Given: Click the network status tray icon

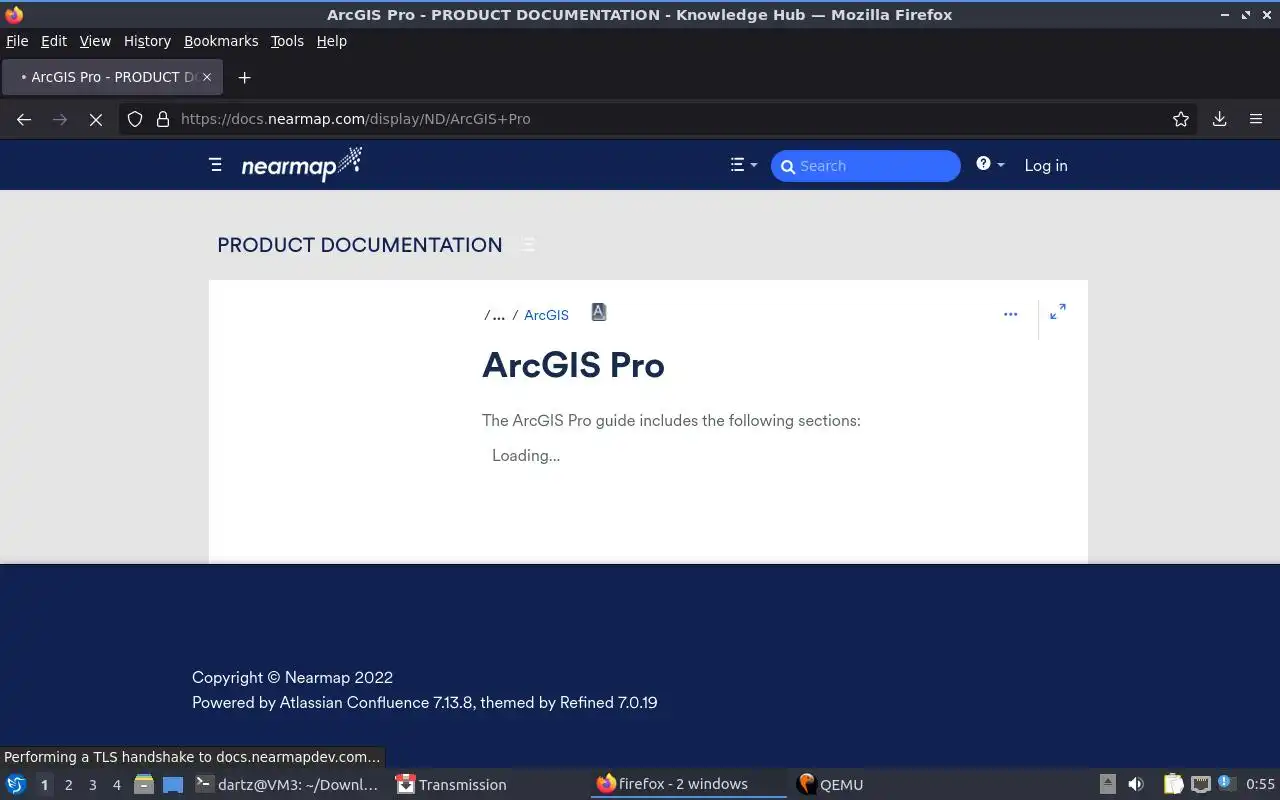Looking at the screenshot, I should tap(1201, 784).
